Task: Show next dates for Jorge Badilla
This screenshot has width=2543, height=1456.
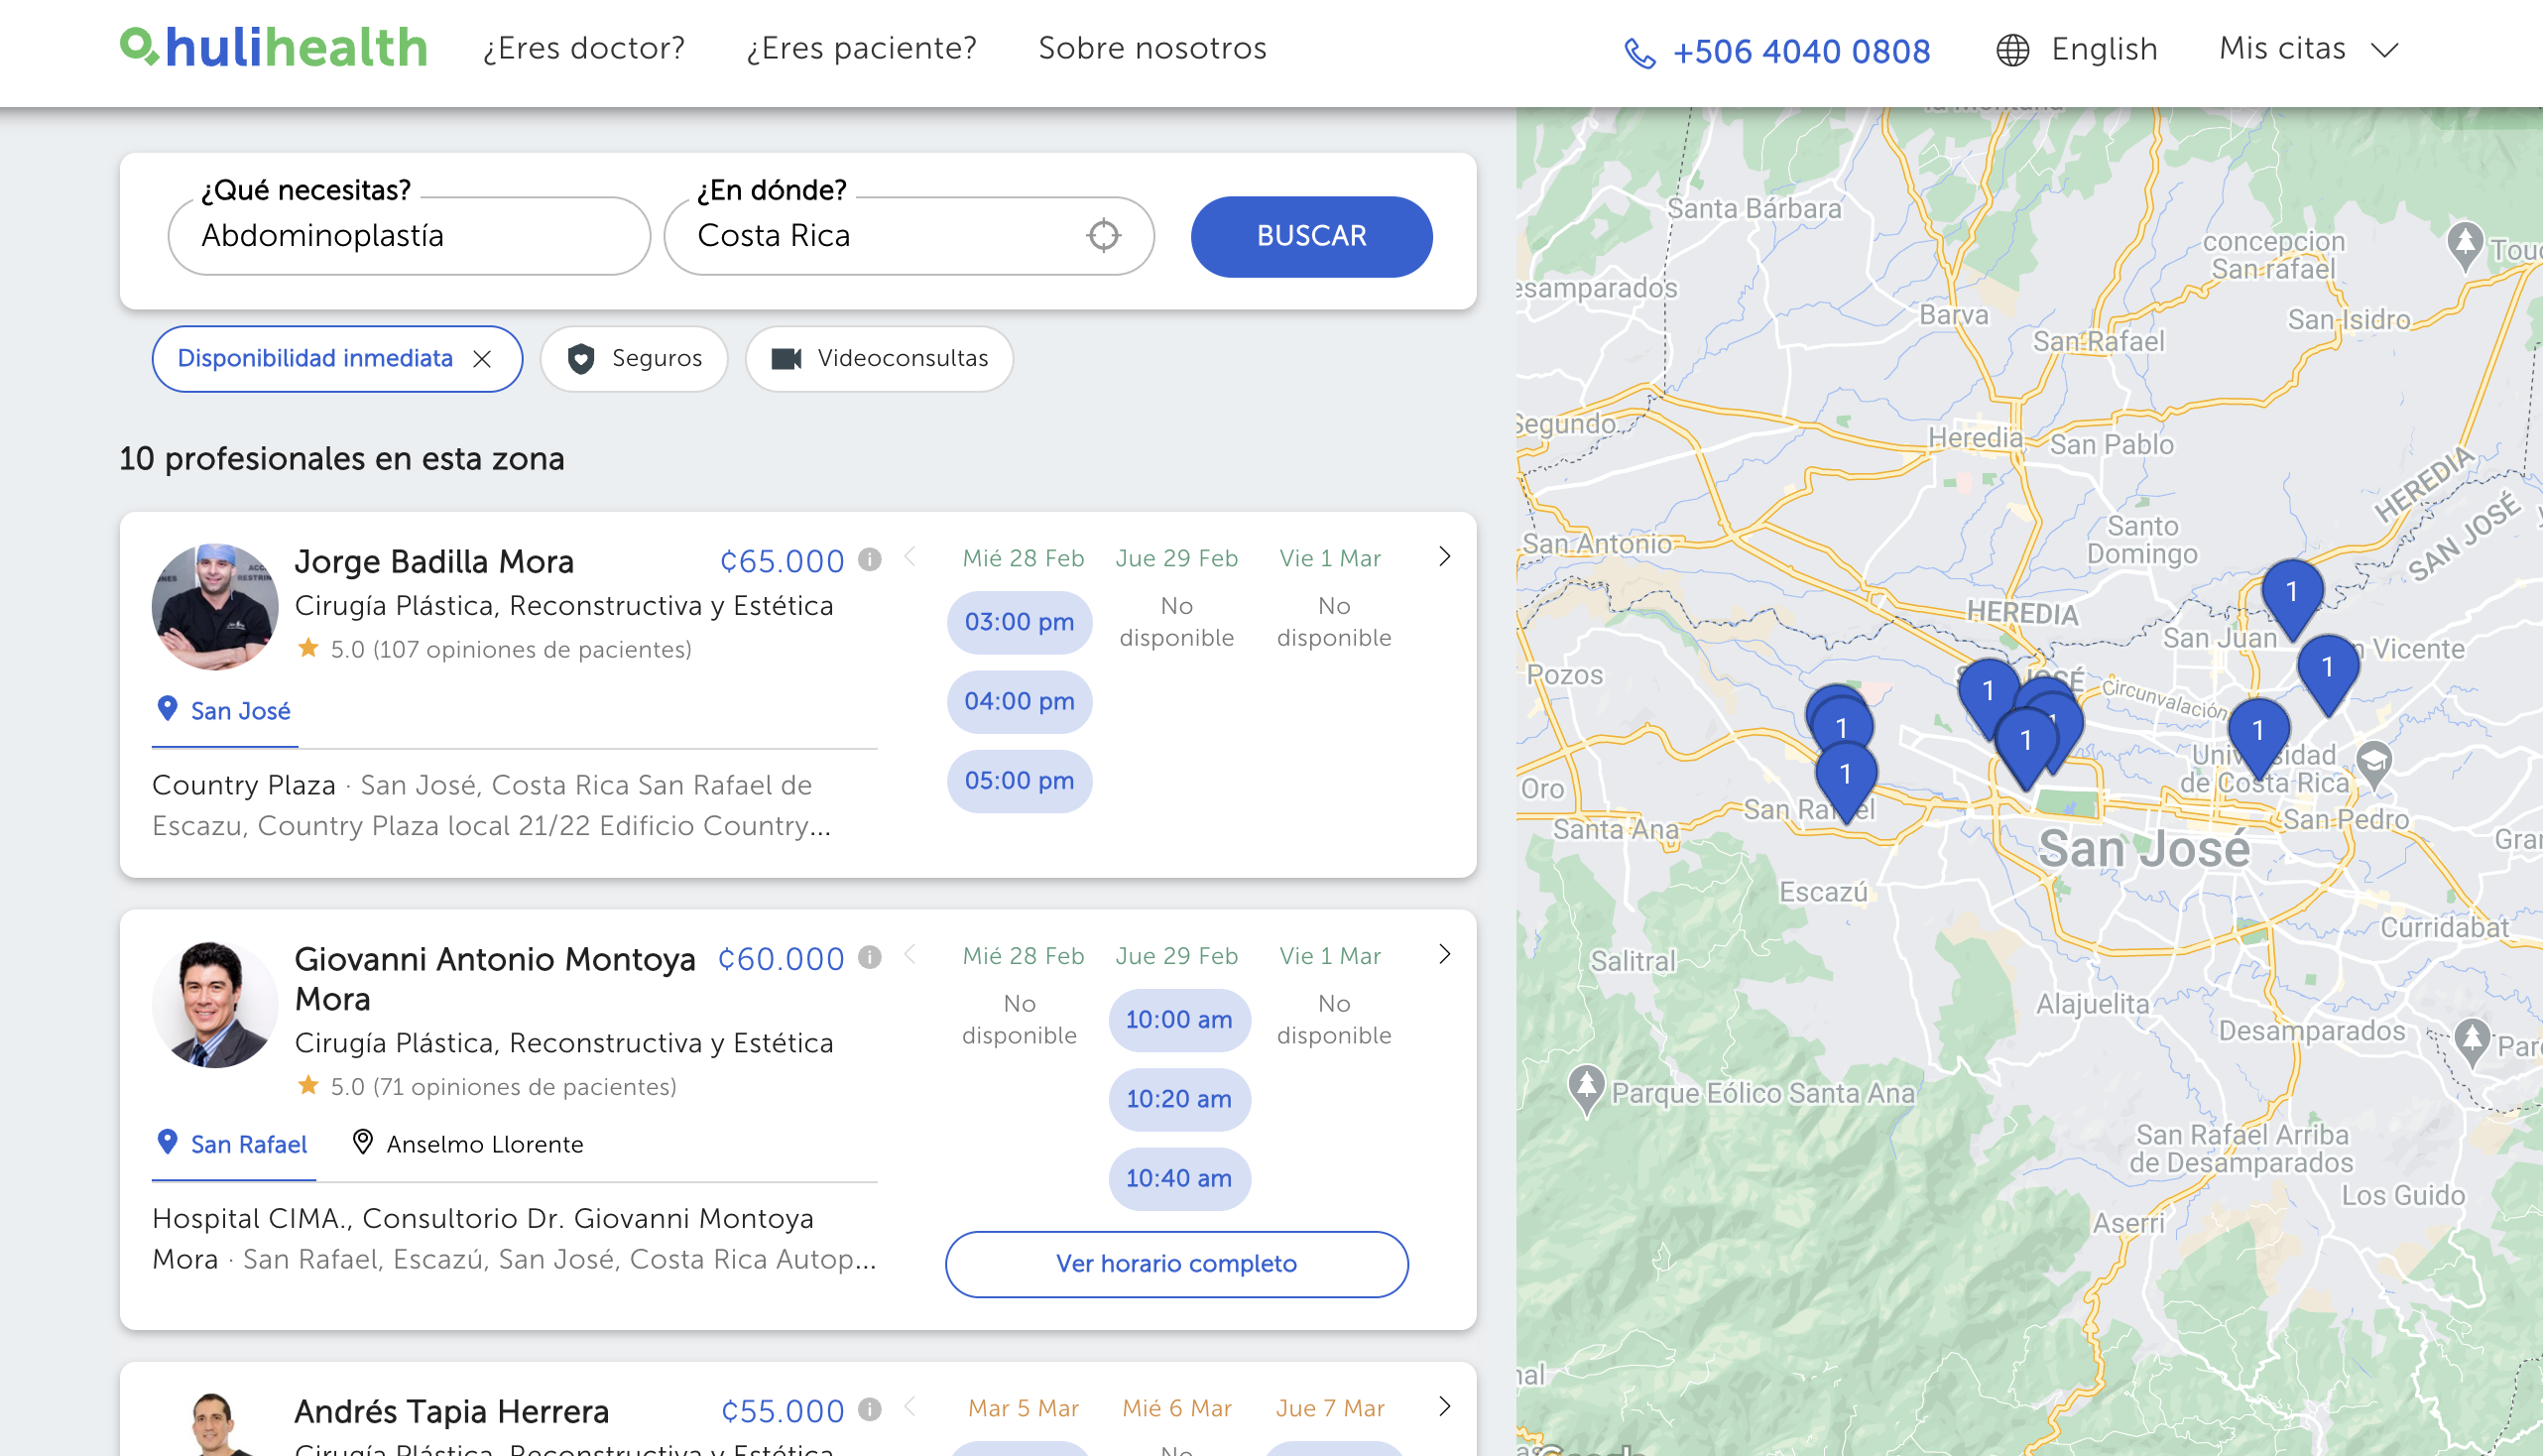Action: (x=1444, y=557)
